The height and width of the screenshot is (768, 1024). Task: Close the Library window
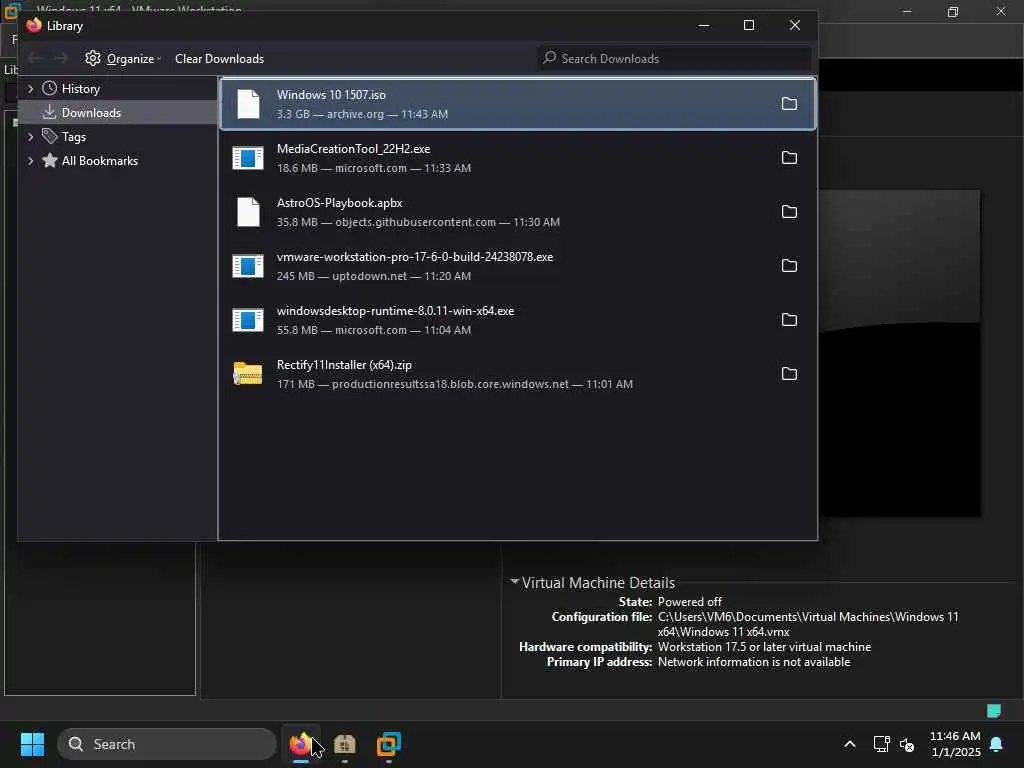point(795,25)
